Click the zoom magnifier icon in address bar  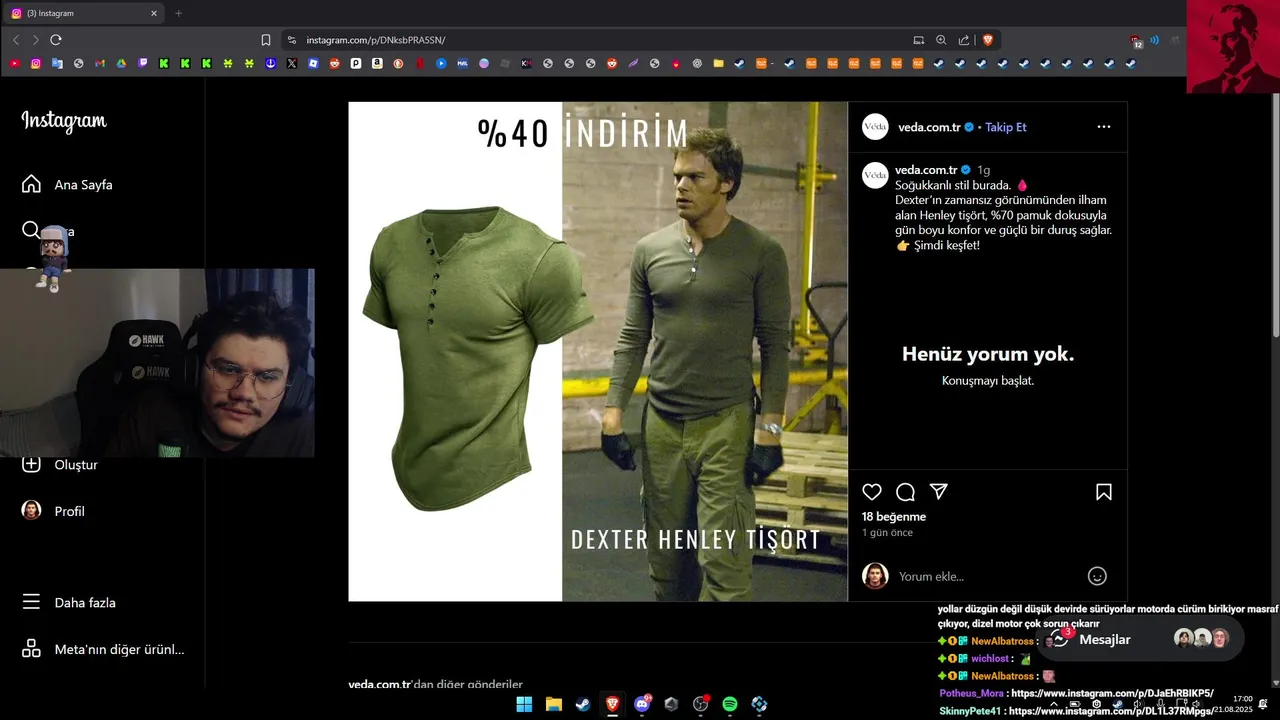pos(941,40)
